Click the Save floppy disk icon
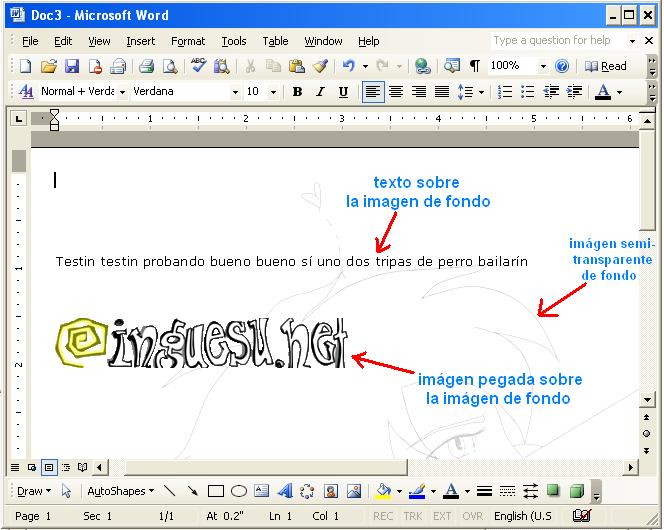Viewport: 664px width, 530px height. [x=72, y=66]
